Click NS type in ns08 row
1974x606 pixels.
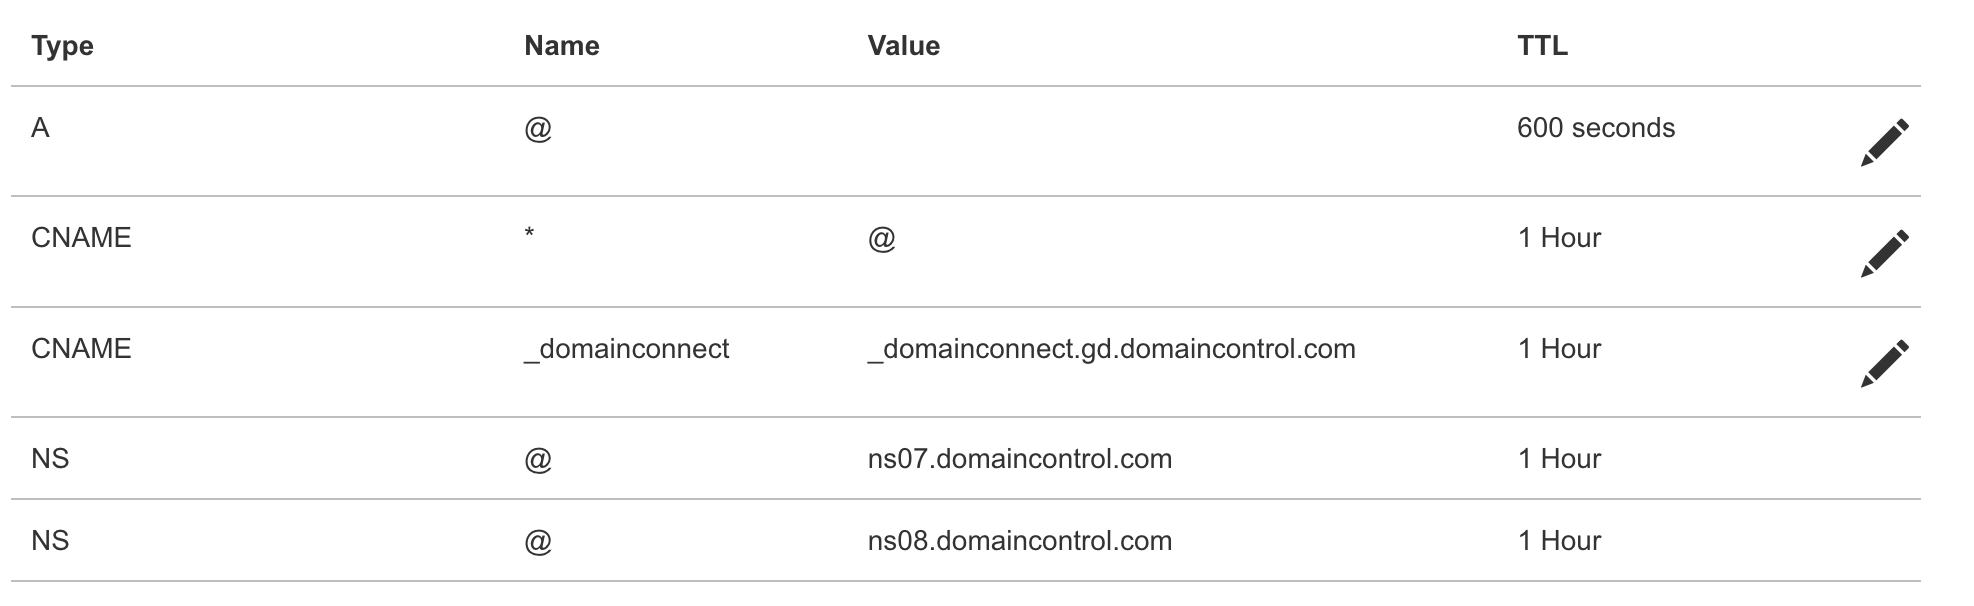click(x=50, y=541)
